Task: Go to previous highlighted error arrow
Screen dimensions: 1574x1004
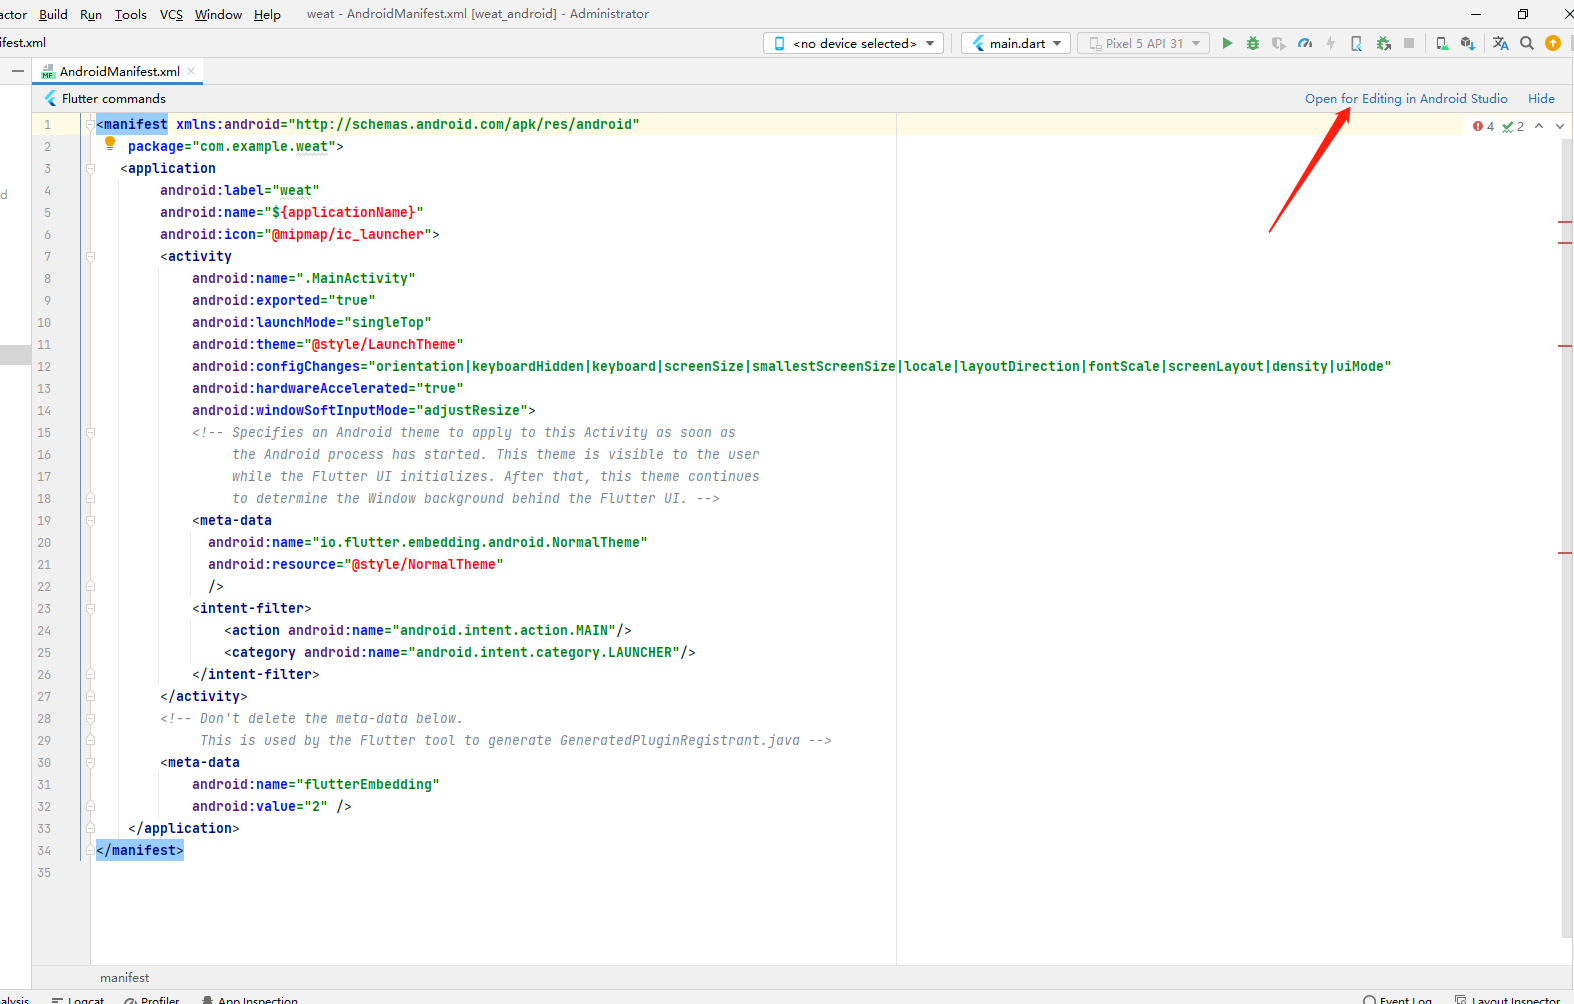Action: [1539, 126]
